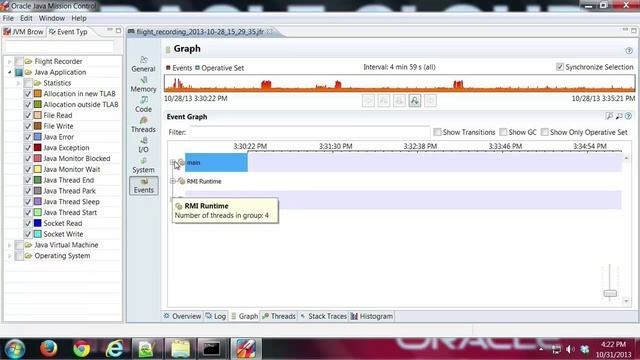Expand Java Virtual Machine node
640x360 pixels.
pos(9,245)
